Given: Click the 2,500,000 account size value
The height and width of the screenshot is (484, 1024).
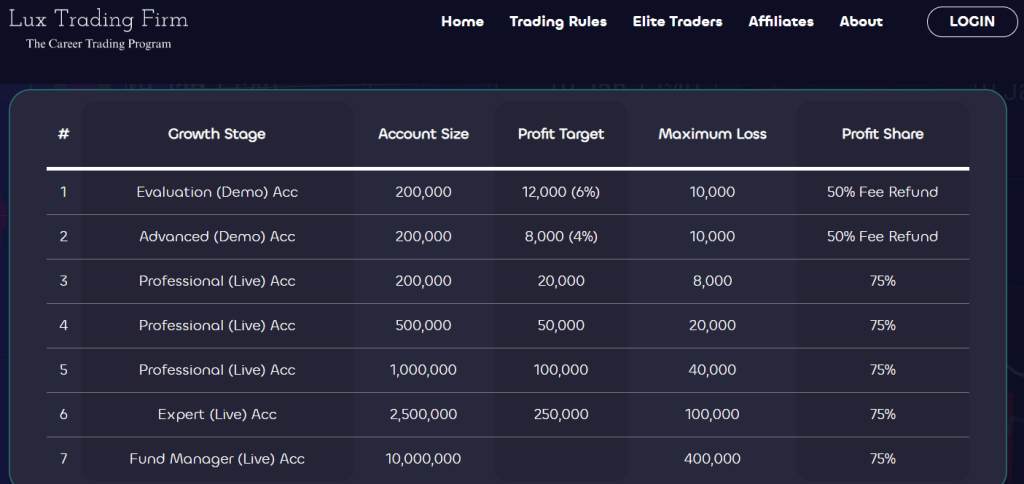Looking at the screenshot, I should (x=423, y=414).
